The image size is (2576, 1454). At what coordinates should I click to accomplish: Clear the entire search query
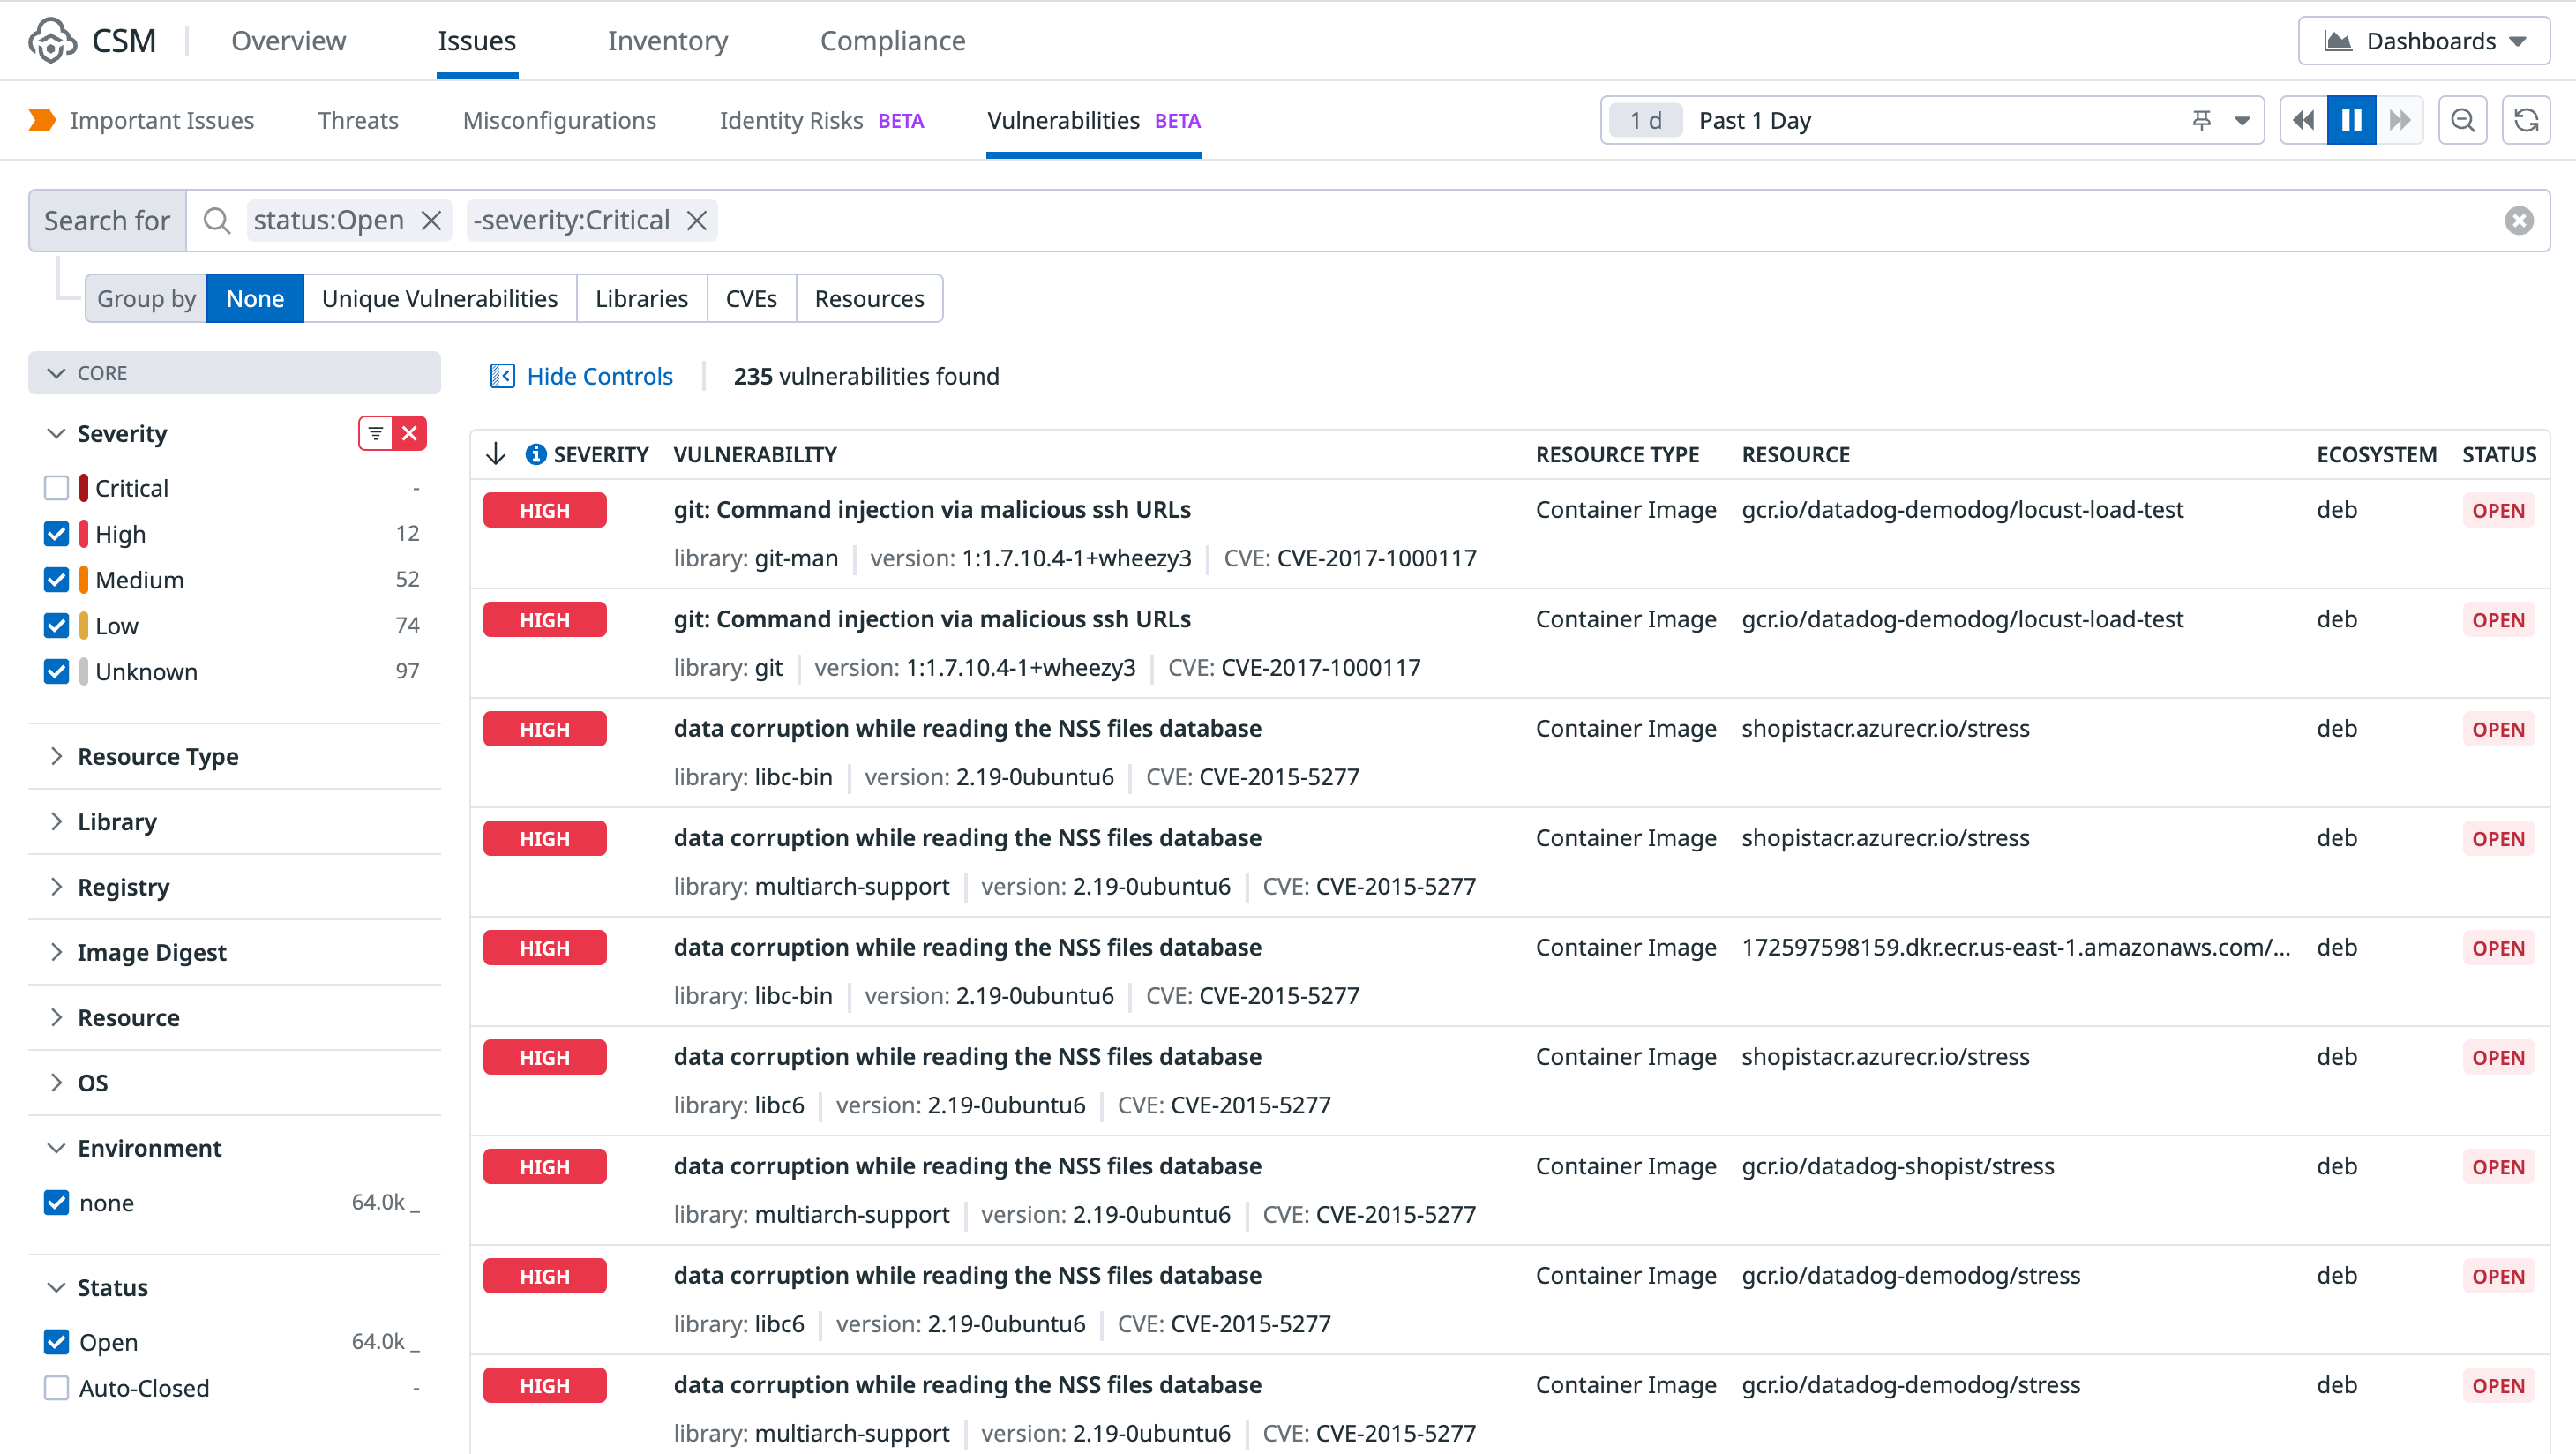(2519, 221)
